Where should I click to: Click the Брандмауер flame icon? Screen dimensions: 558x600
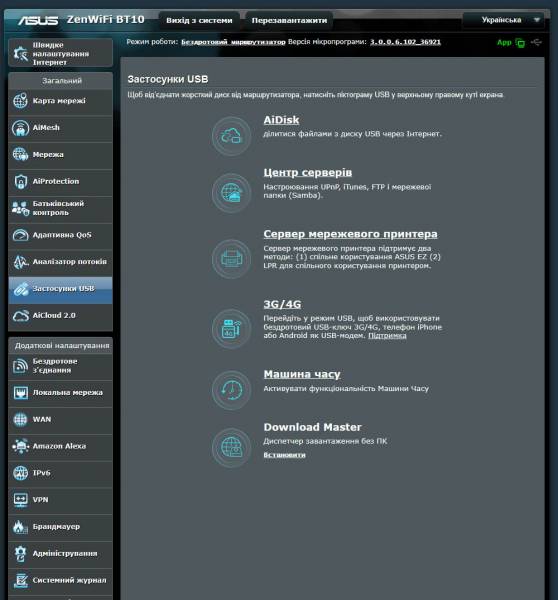point(20,527)
